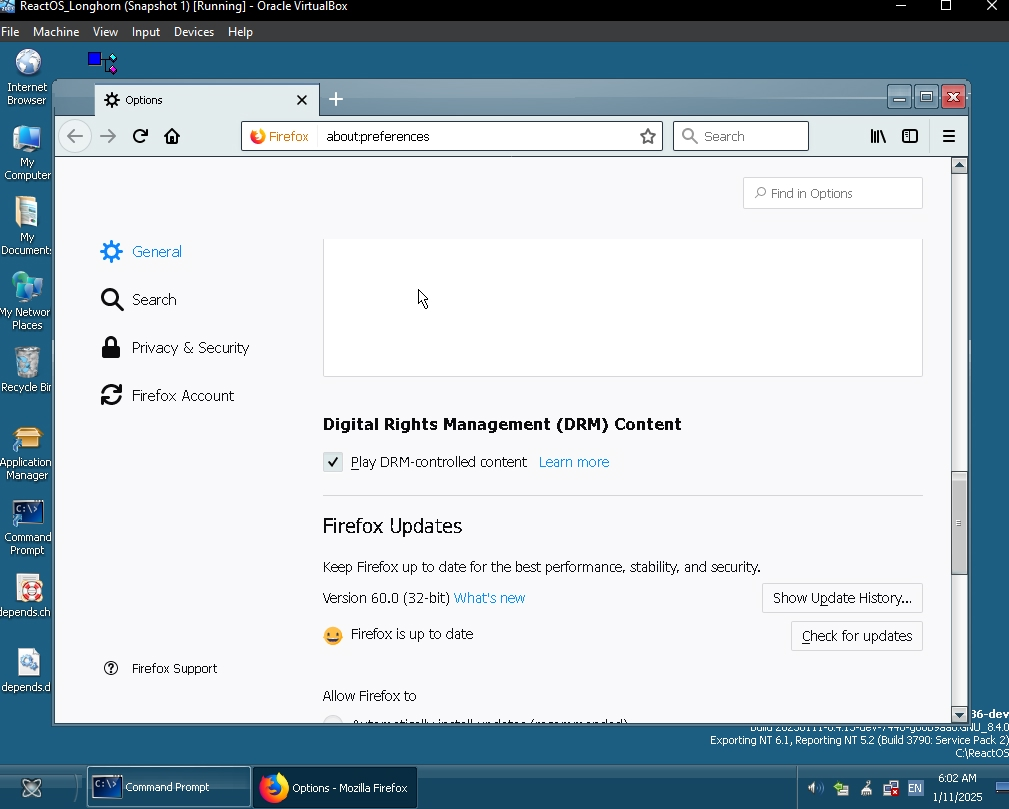Open VirtualBox Help menu
Screen dimensions: 1009x809
(x=240, y=32)
